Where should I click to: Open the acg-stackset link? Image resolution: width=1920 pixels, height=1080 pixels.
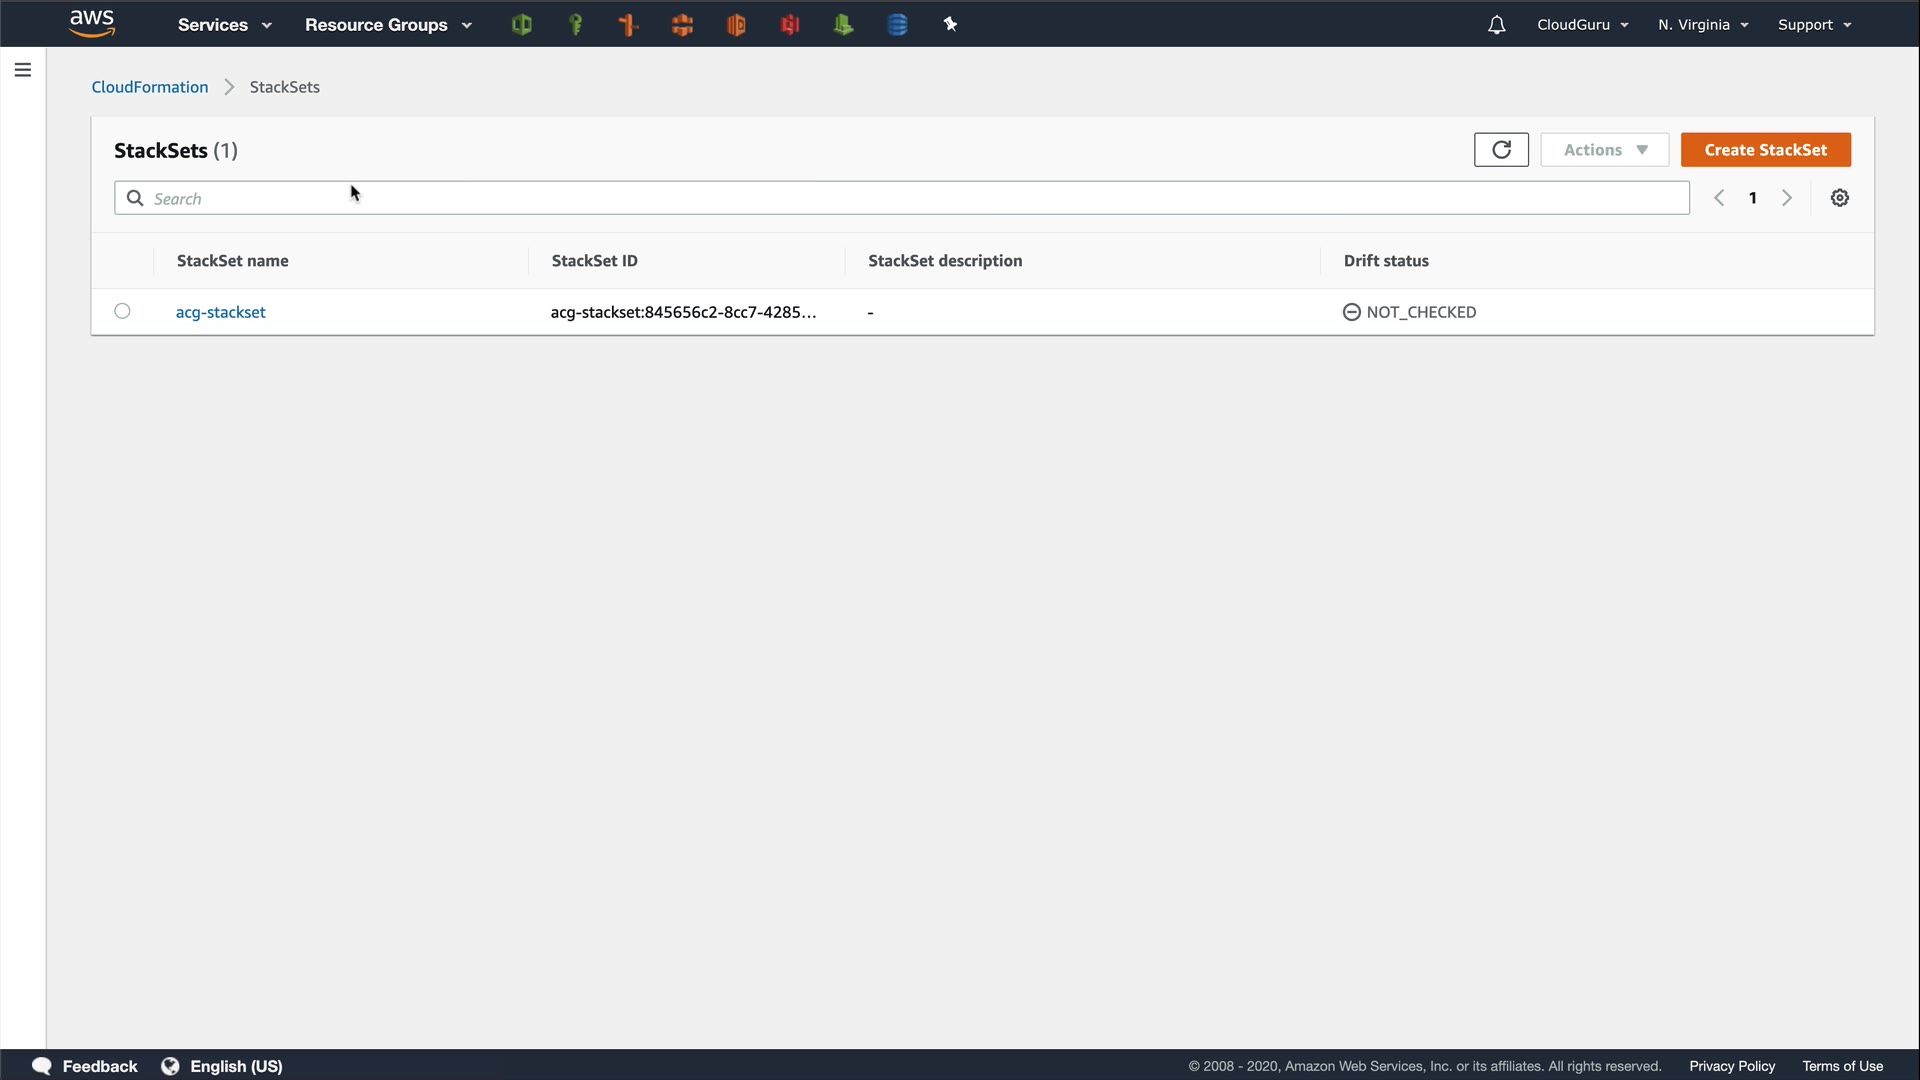(x=220, y=312)
